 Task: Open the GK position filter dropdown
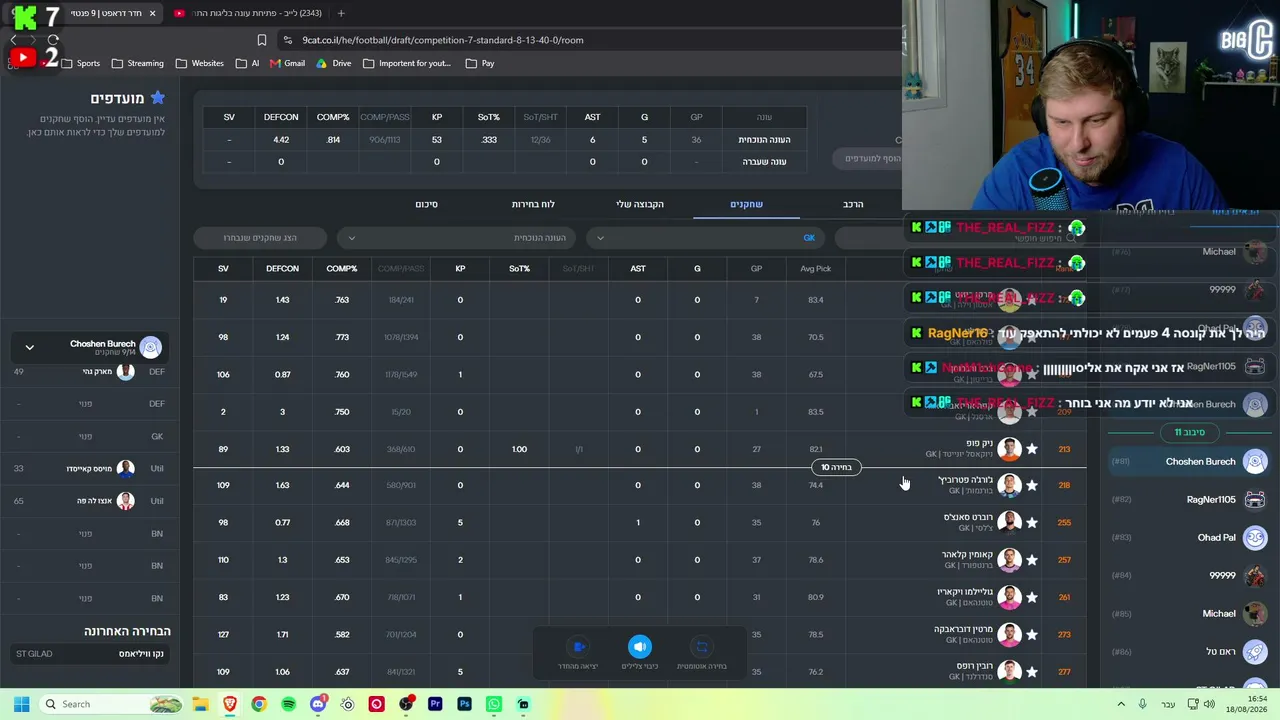click(706, 237)
